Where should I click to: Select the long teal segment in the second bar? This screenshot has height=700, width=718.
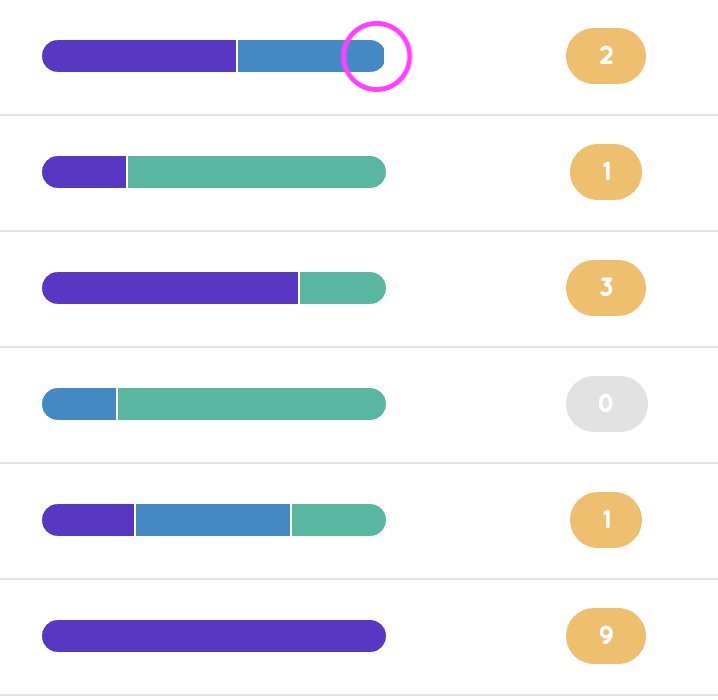[x=257, y=172]
